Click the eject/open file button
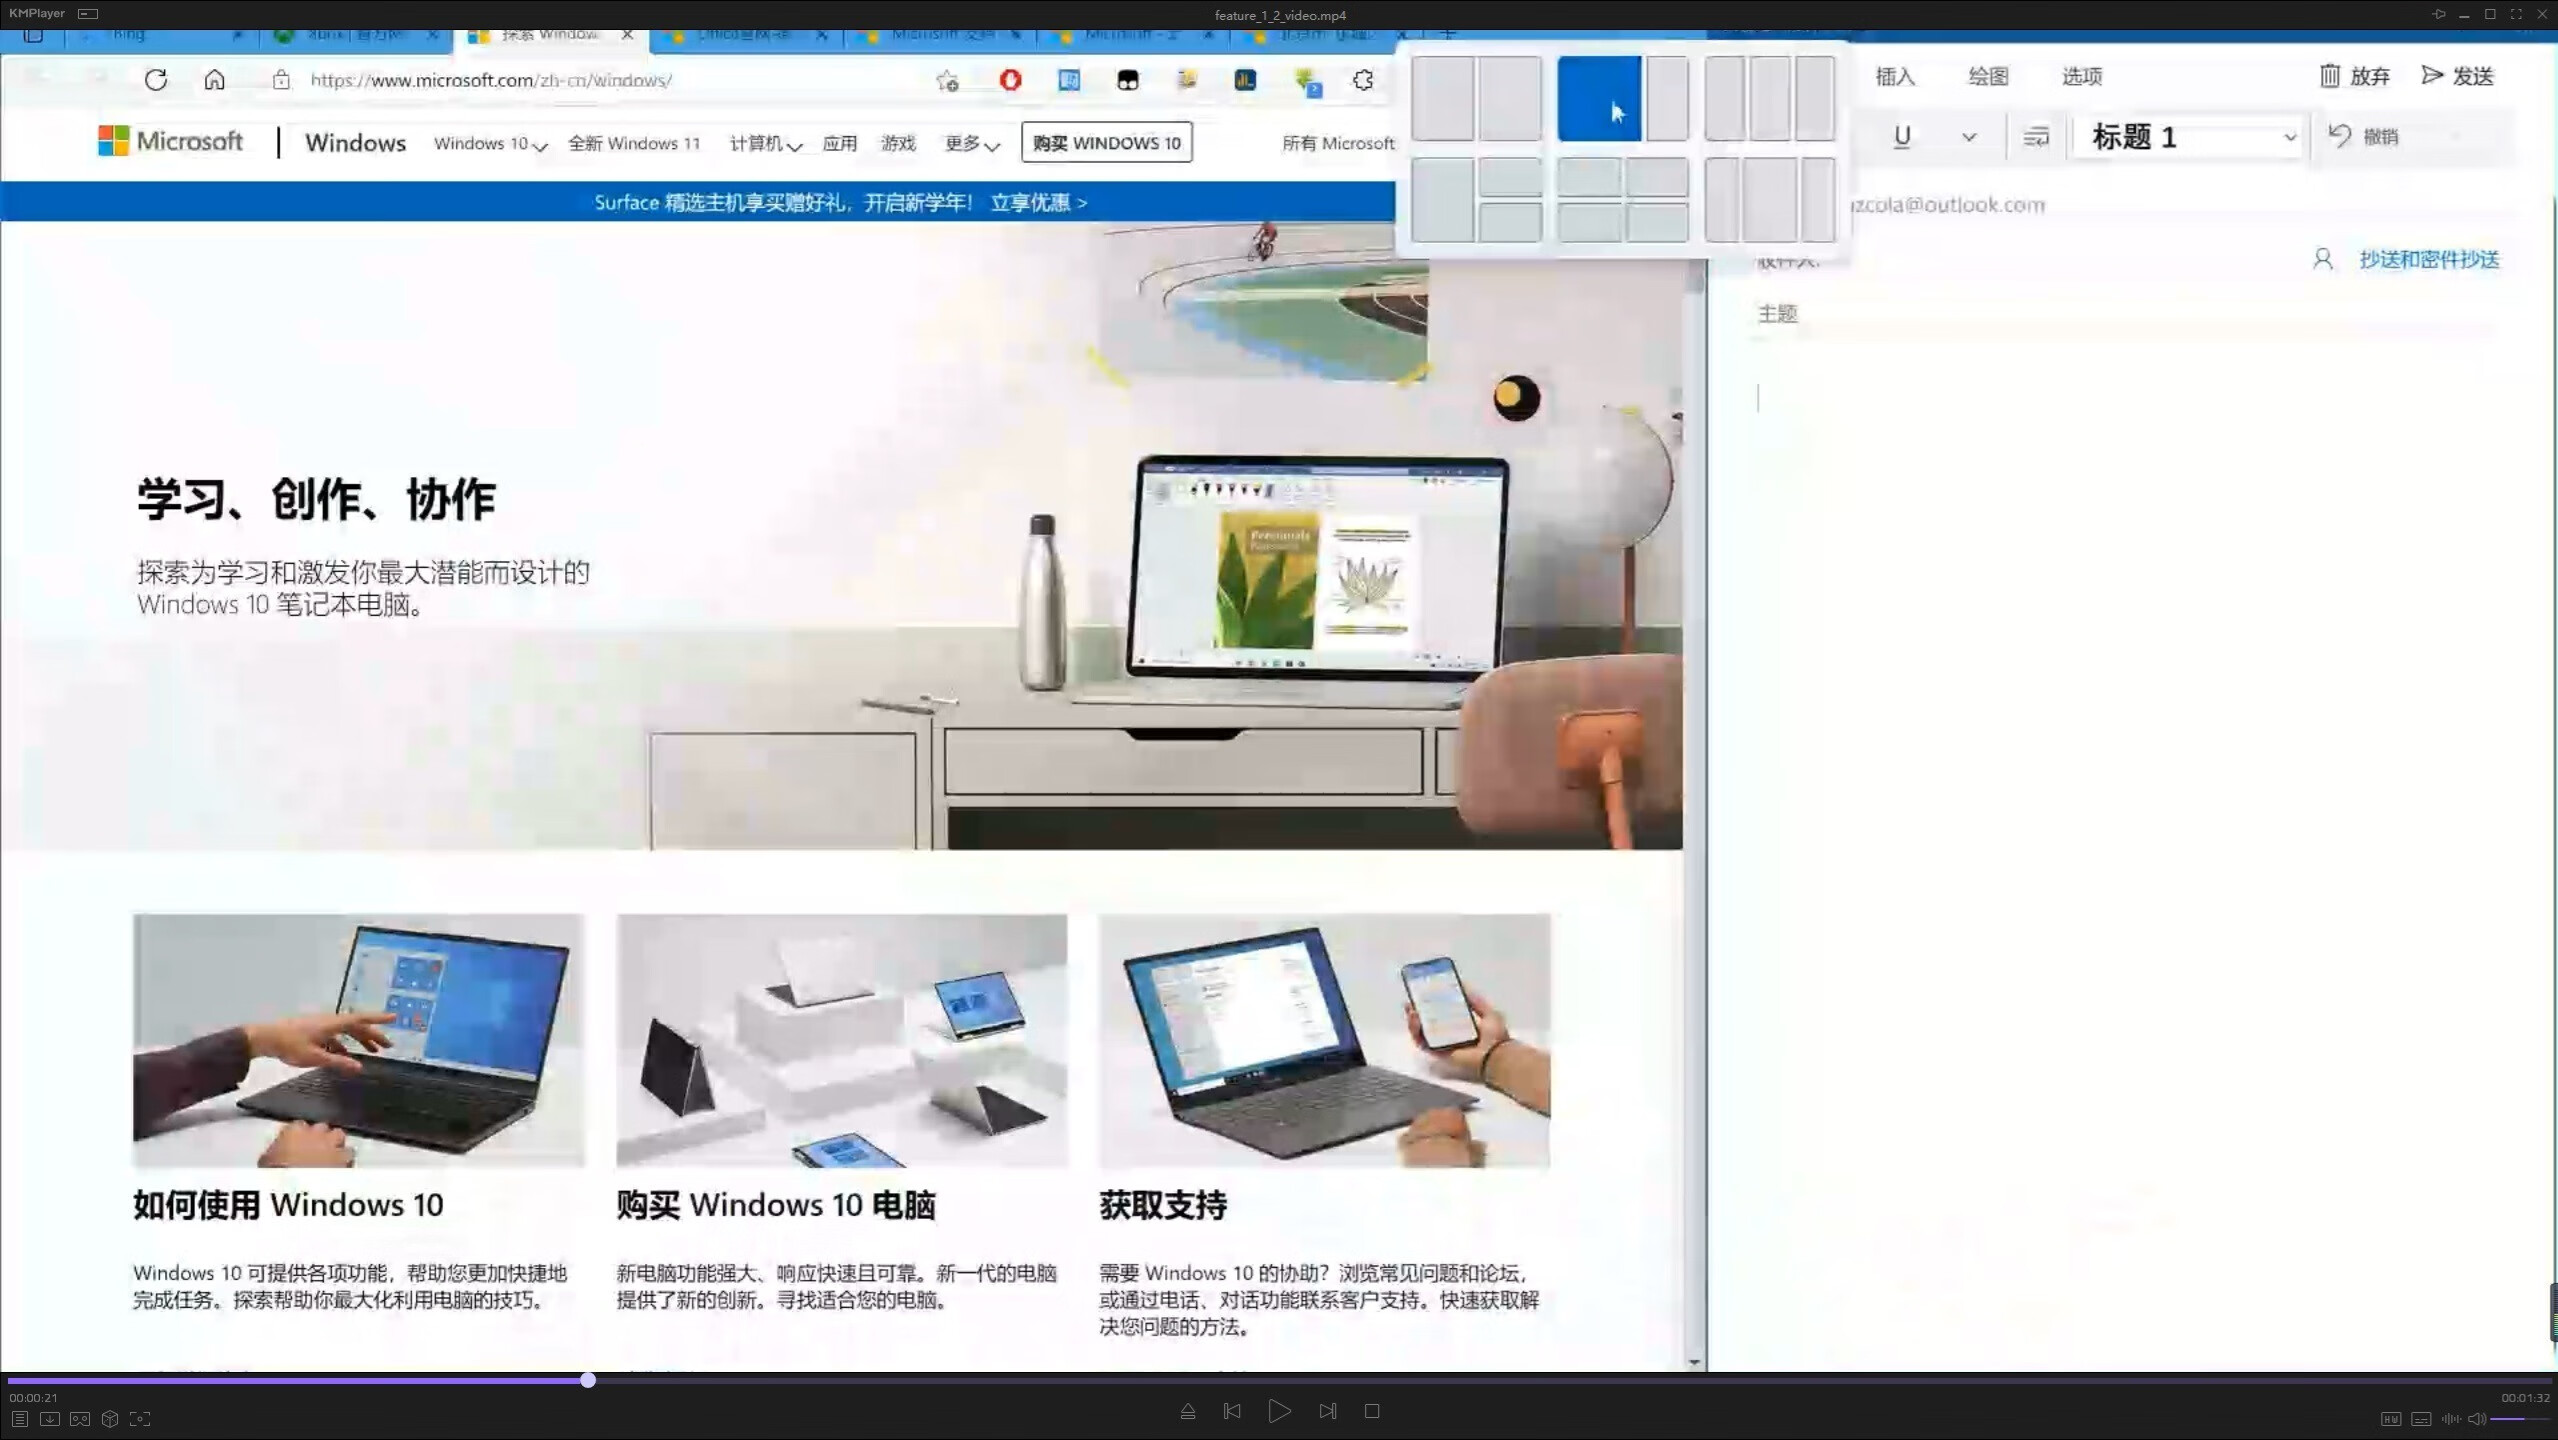The height and width of the screenshot is (1440, 2558). [x=1187, y=1412]
